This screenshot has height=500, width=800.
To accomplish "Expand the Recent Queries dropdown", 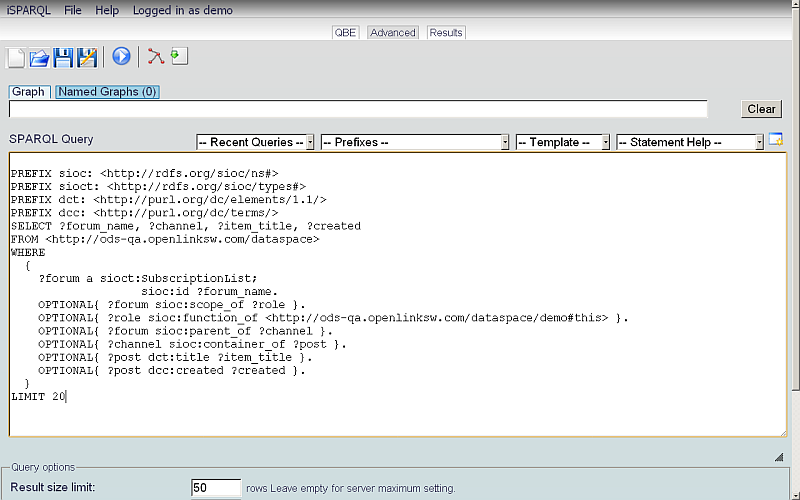I will [x=255, y=142].
